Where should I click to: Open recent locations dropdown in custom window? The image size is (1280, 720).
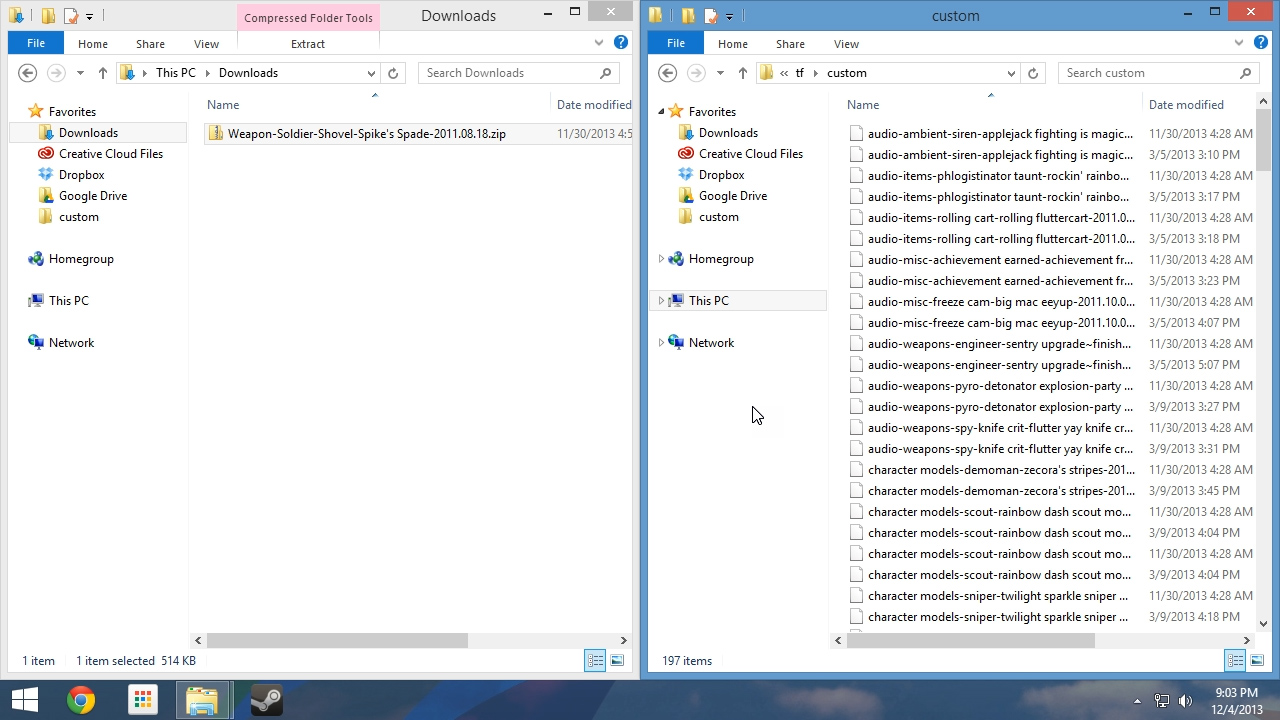coord(719,73)
